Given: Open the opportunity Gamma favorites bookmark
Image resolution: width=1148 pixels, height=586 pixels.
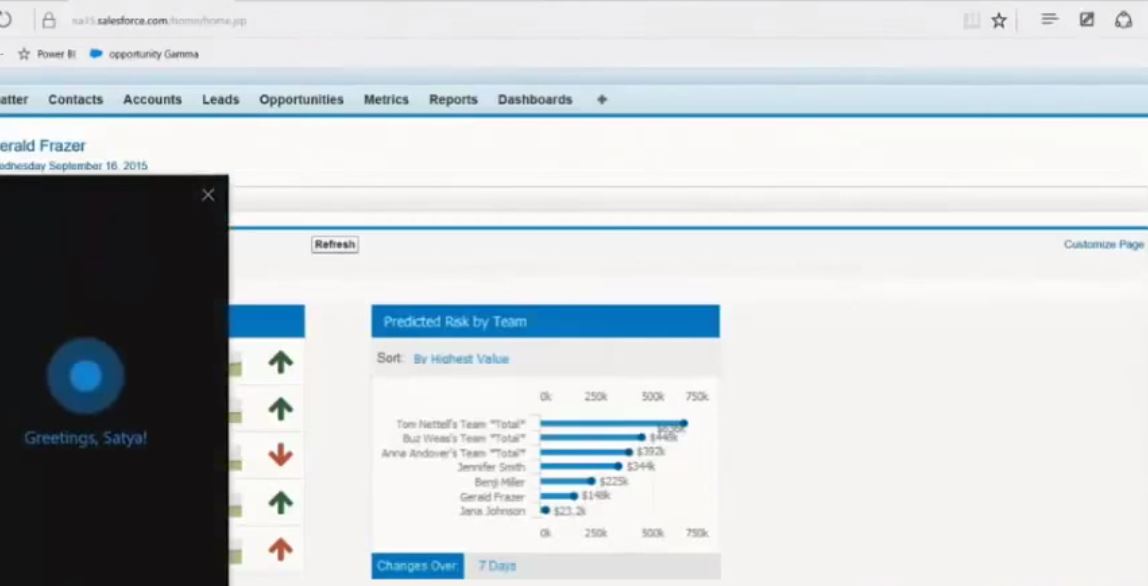Looking at the screenshot, I should point(144,54).
